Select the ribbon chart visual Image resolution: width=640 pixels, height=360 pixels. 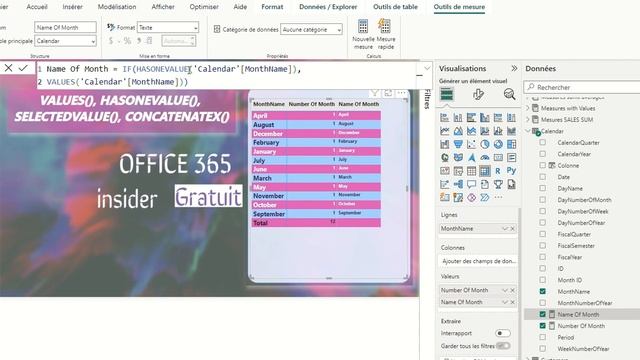coord(511,131)
